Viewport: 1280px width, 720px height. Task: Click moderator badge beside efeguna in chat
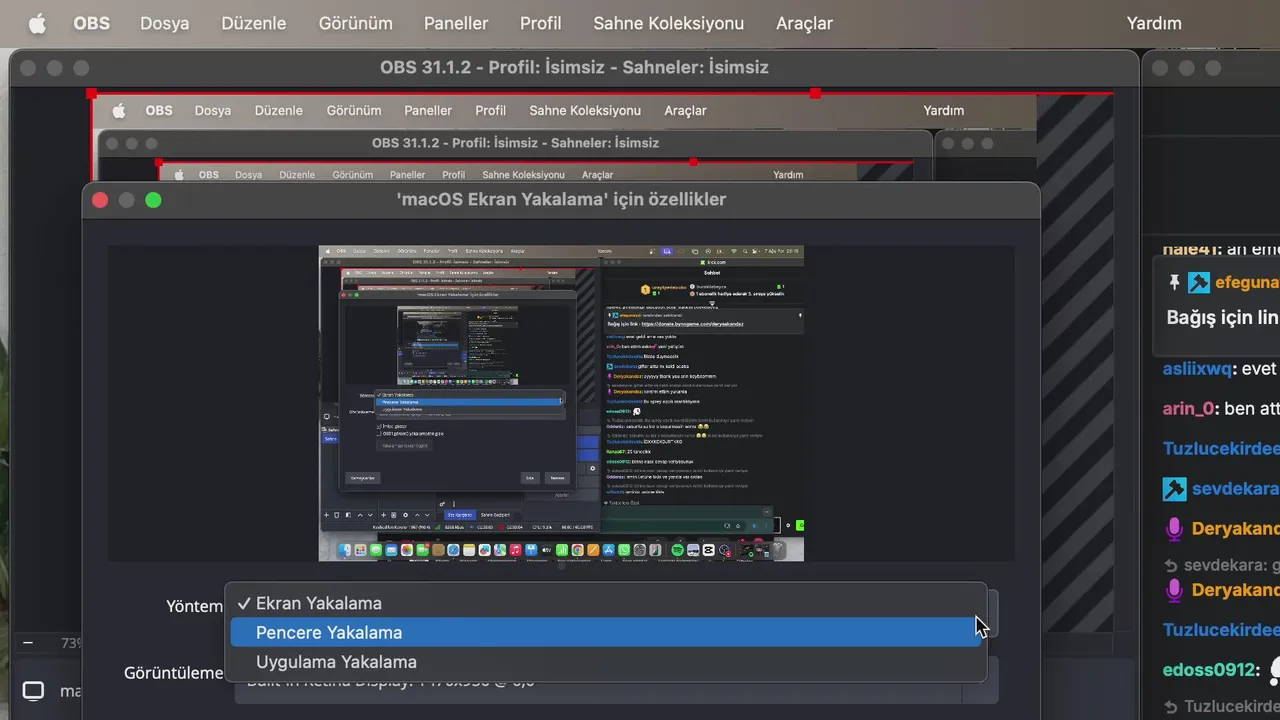click(x=1199, y=283)
